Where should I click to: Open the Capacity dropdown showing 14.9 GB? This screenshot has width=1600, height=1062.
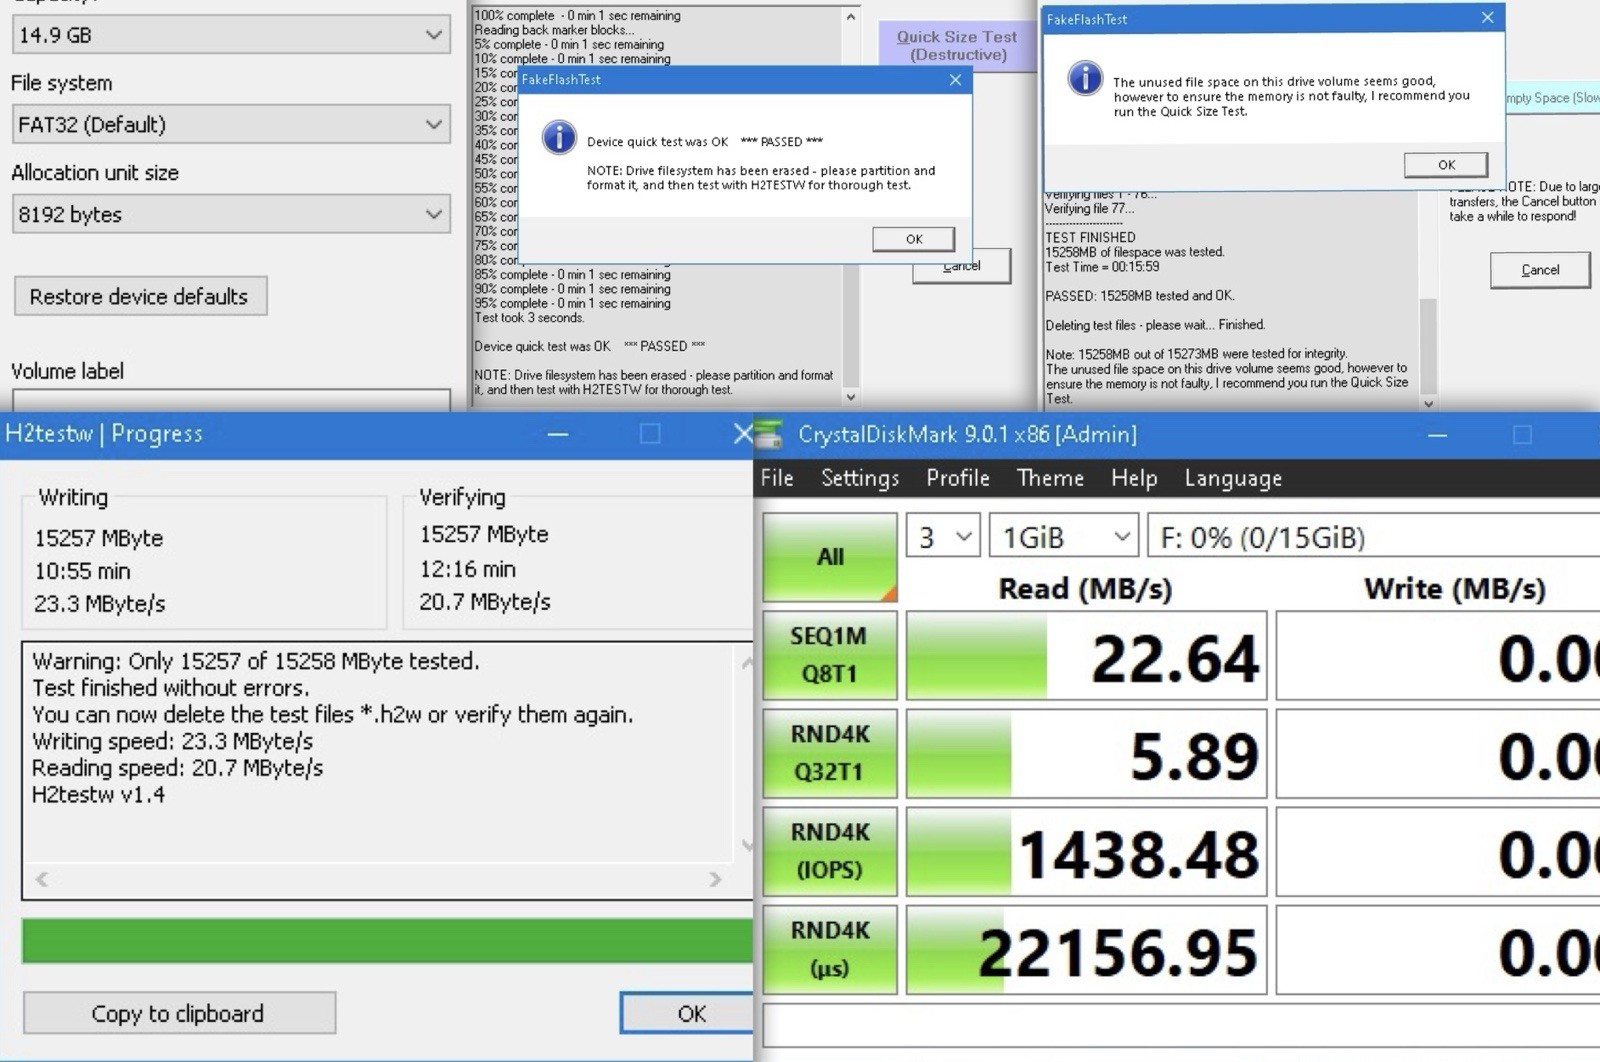click(231, 35)
